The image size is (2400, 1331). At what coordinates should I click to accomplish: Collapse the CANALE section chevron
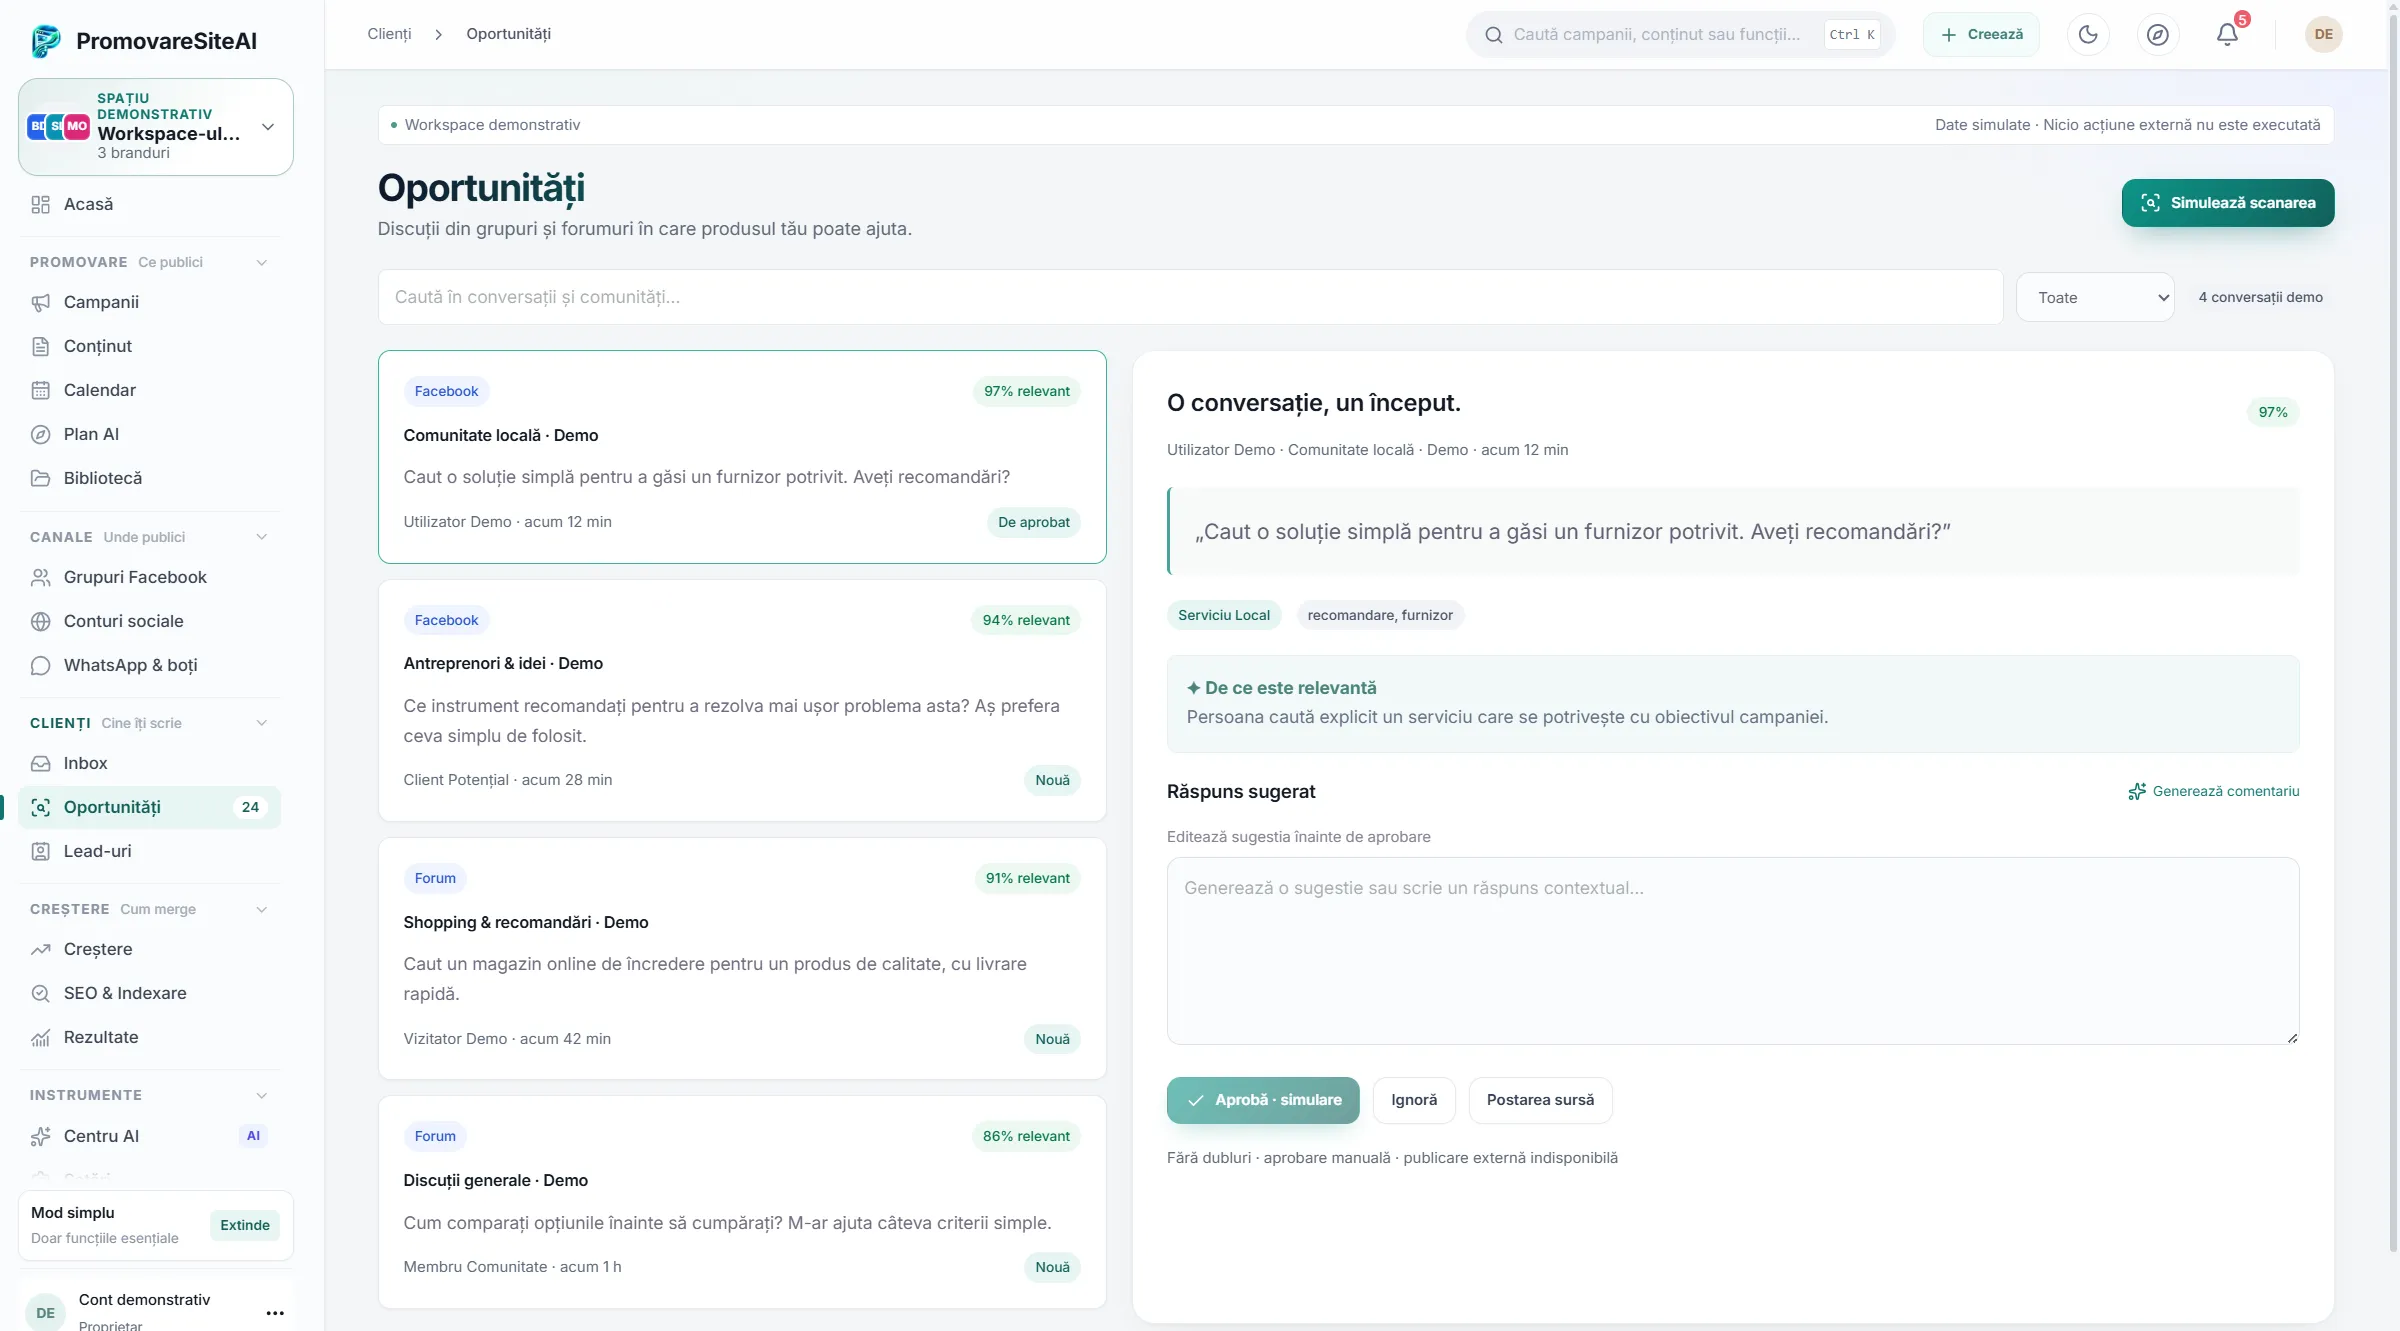click(x=262, y=537)
